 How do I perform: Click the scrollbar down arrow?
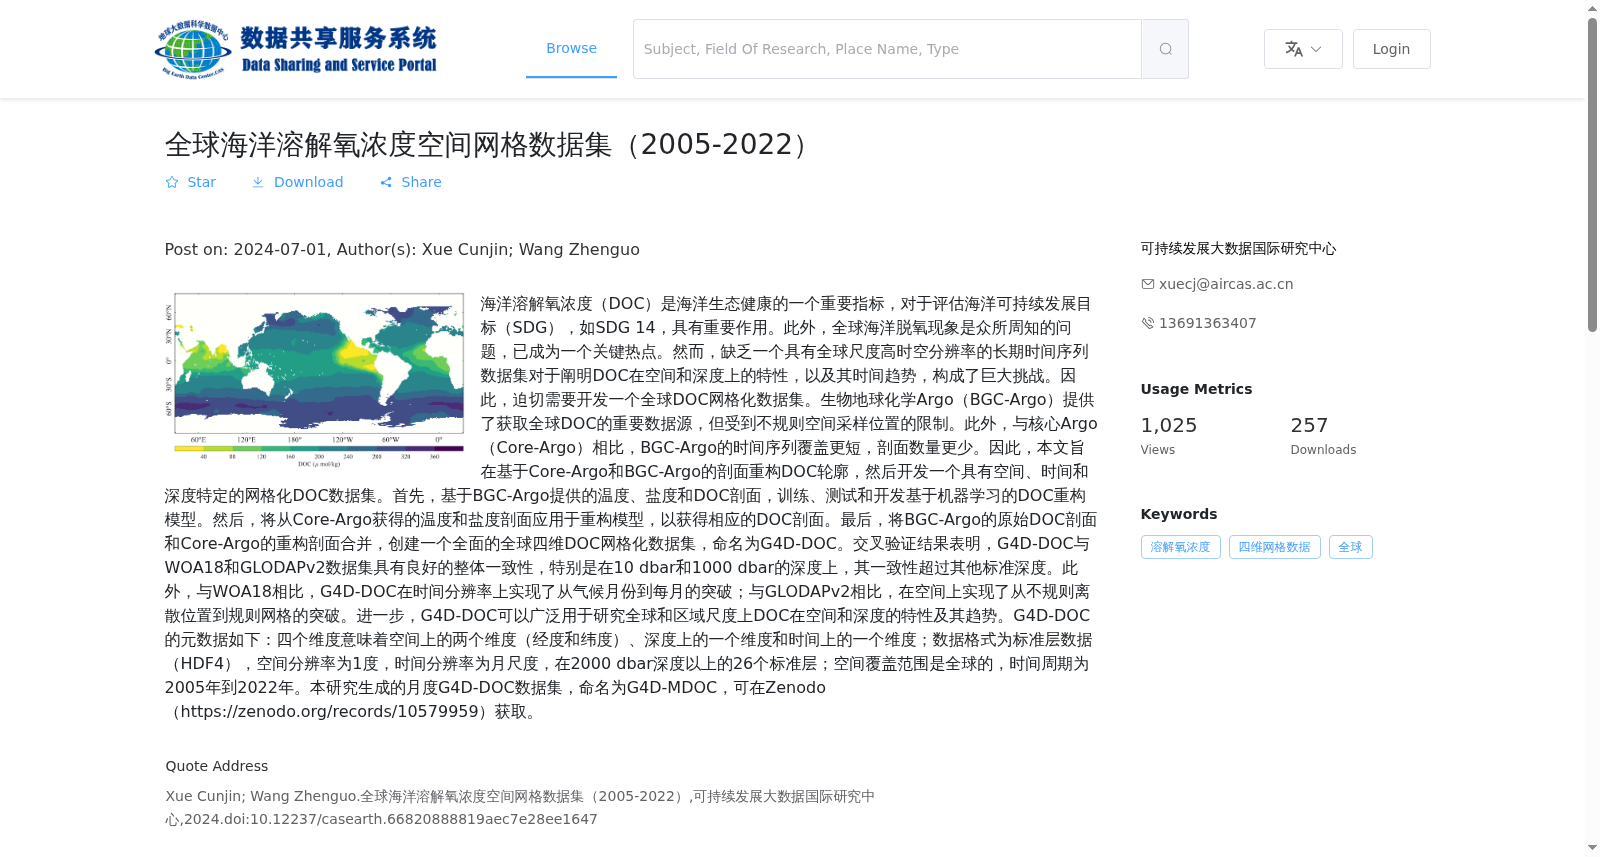[x=1592, y=848]
